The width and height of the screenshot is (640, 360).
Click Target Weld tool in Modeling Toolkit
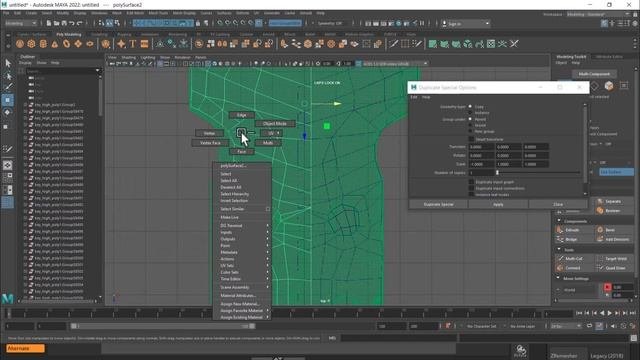tap(615, 259)
